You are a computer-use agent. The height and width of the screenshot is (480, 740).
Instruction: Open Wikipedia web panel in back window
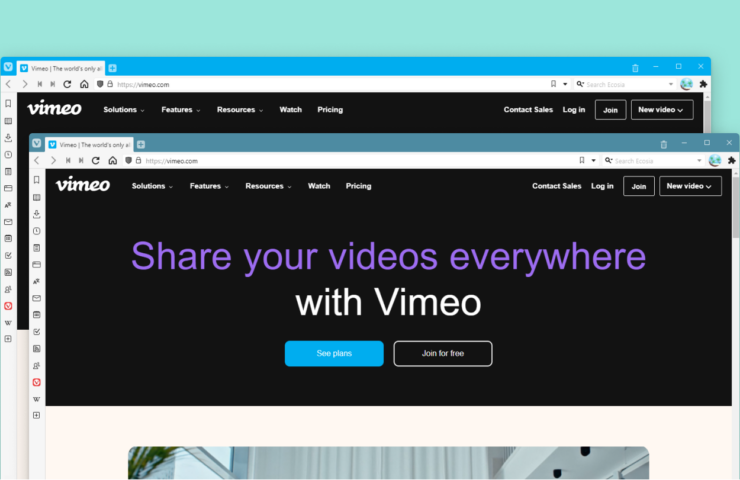[x=8, y=323]
